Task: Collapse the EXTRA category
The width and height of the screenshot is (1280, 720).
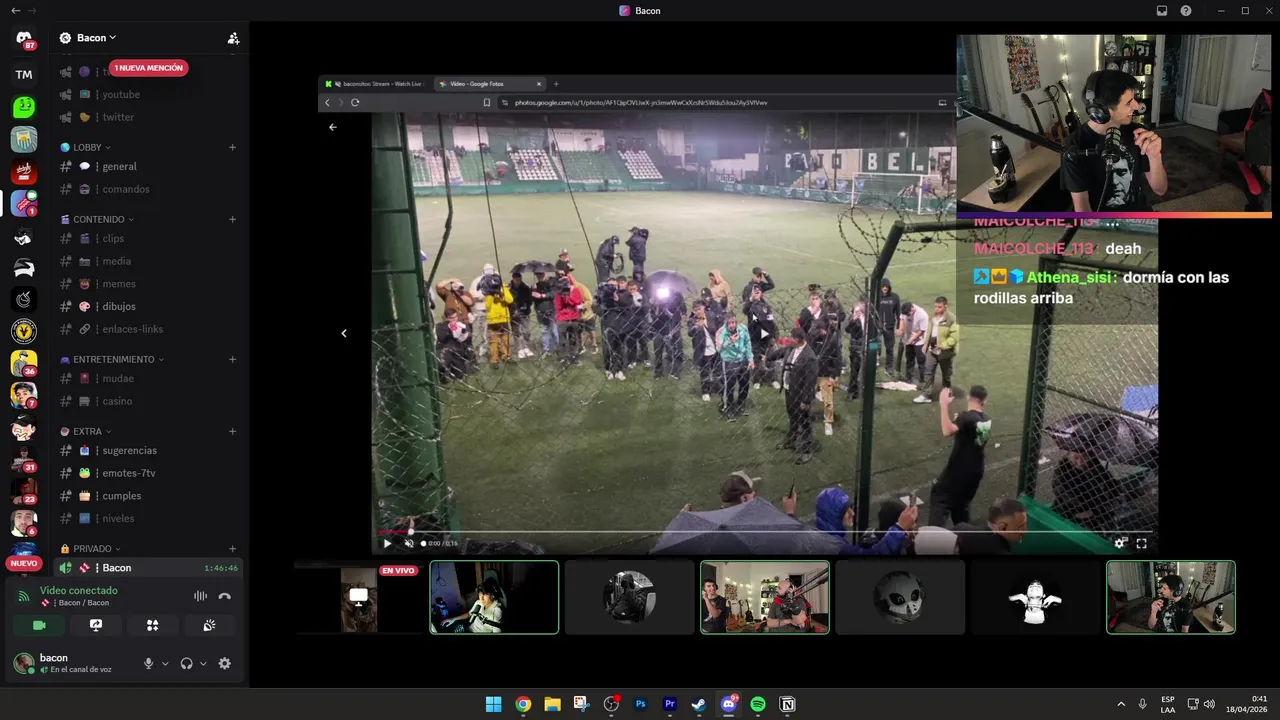Action: [x=86, y=431]
